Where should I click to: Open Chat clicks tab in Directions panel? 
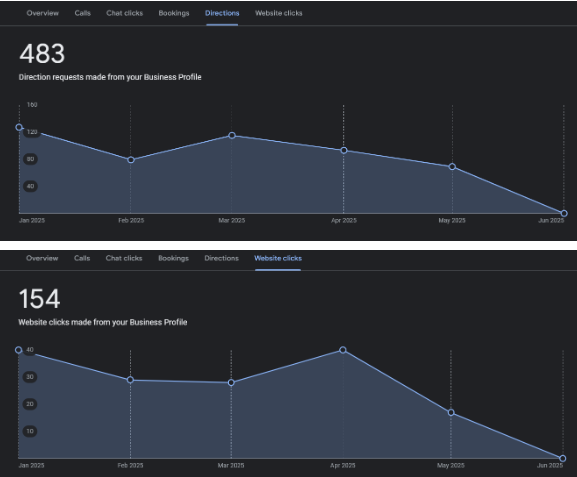coord(124,13)
